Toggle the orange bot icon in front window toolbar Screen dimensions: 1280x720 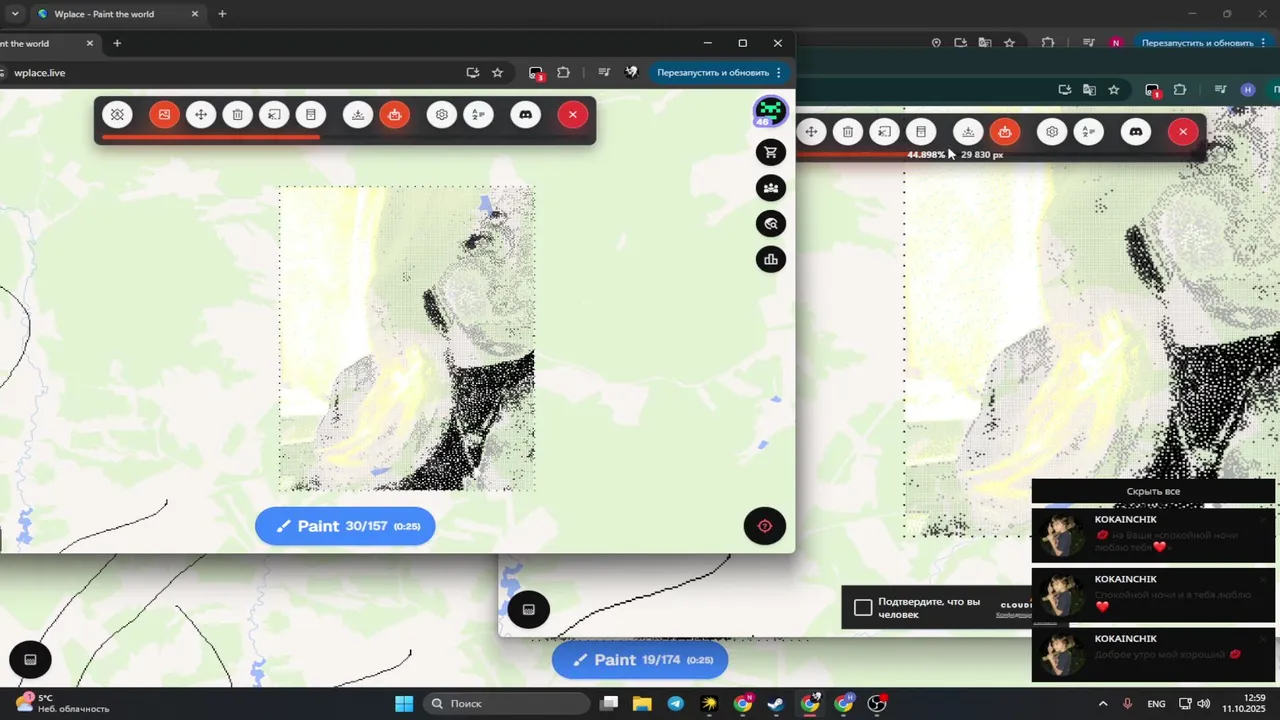click(394, 115)
